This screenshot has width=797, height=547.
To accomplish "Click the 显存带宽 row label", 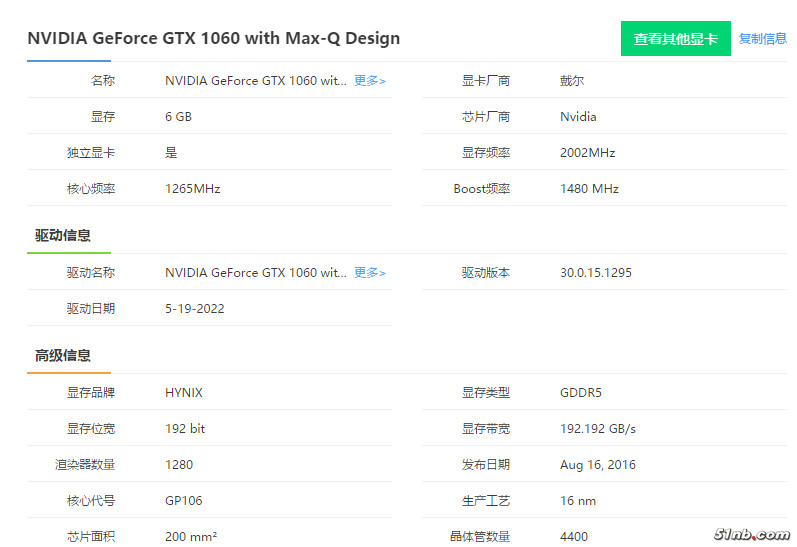I will 486,429.
